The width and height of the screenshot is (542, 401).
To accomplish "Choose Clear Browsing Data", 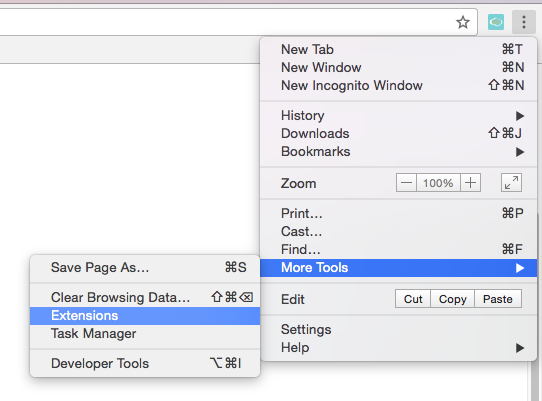I will pos(145,297).
